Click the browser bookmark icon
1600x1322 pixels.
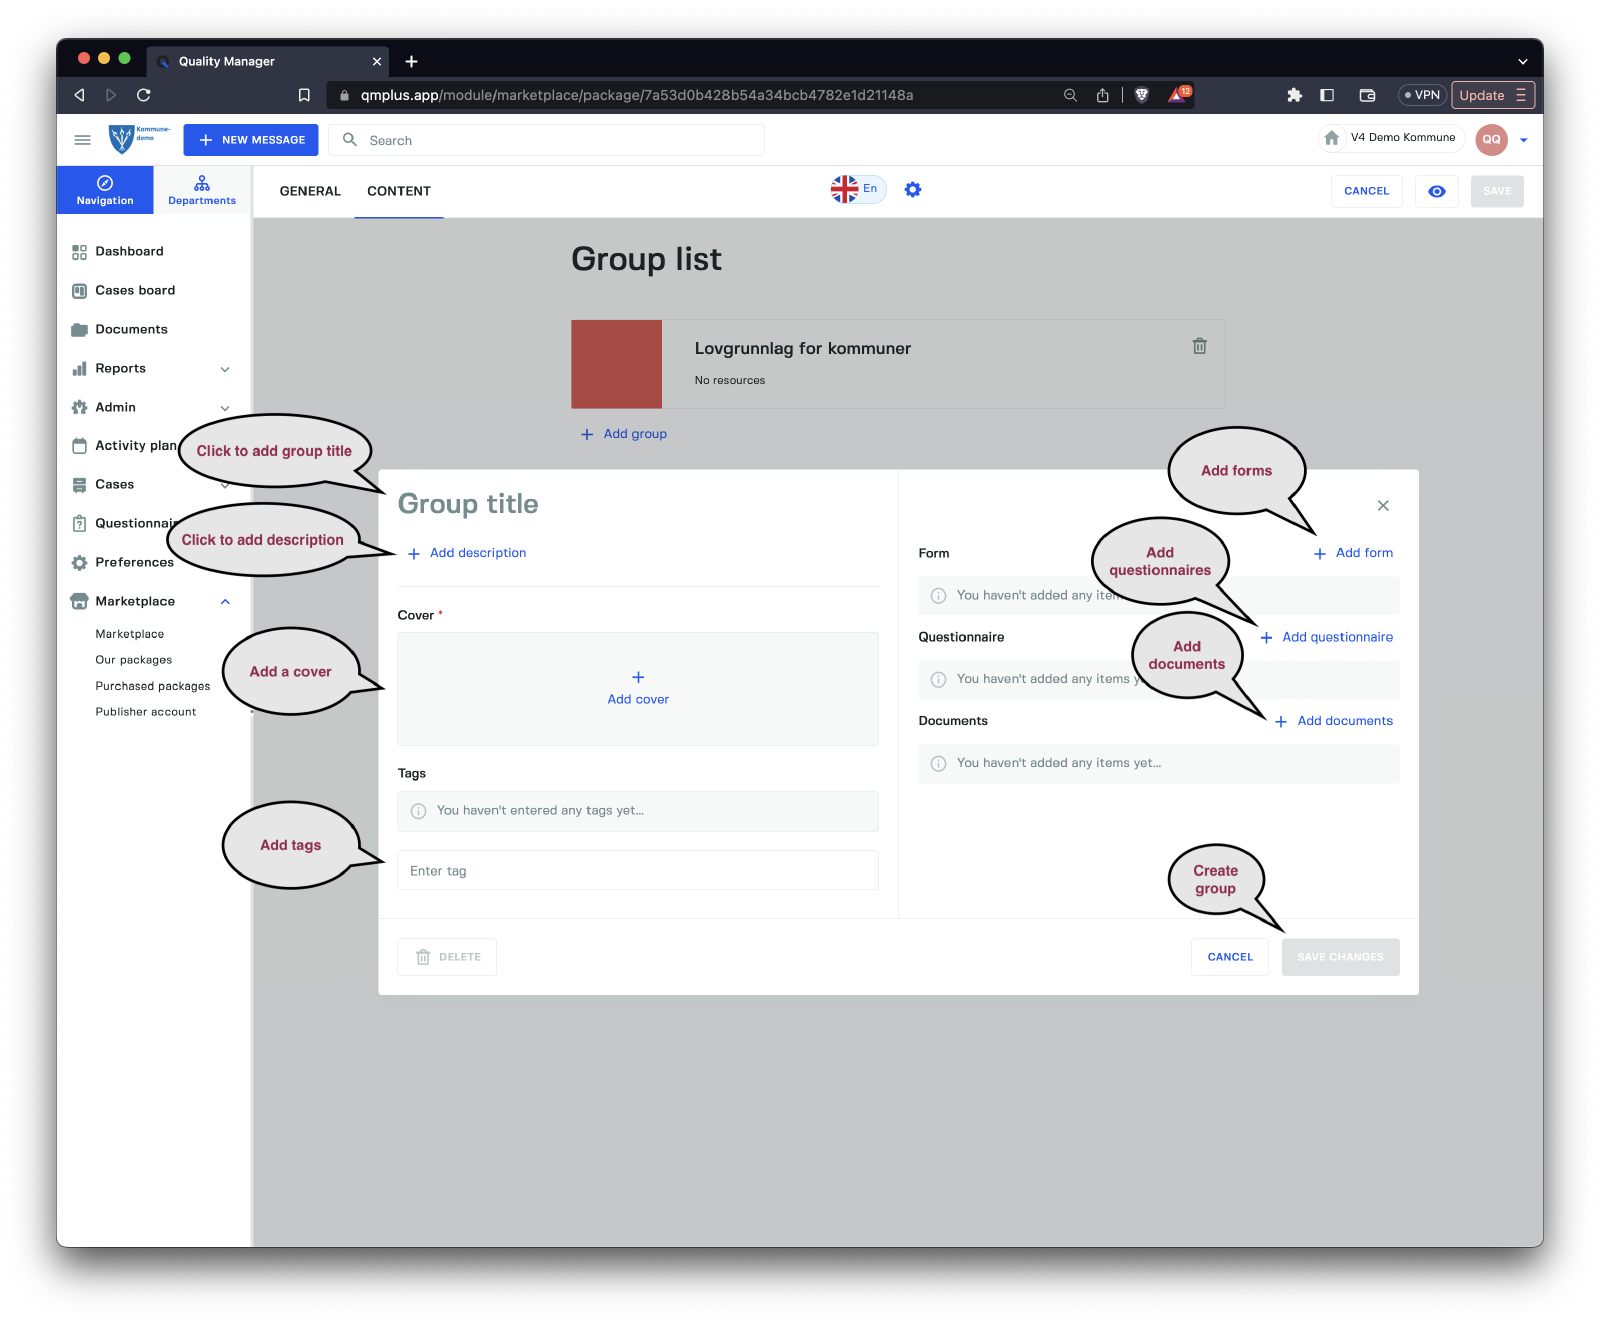point(304,95)
